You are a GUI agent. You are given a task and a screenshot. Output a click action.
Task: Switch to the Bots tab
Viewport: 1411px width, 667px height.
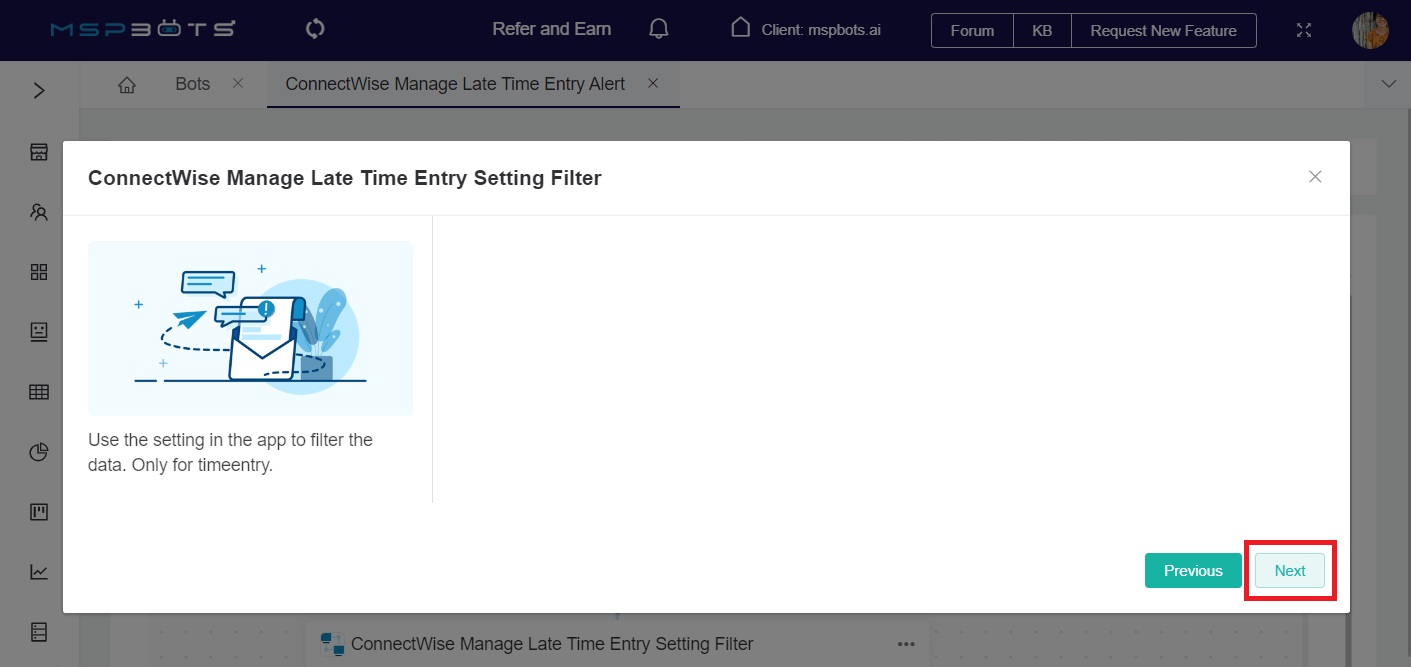pos(192,84)
